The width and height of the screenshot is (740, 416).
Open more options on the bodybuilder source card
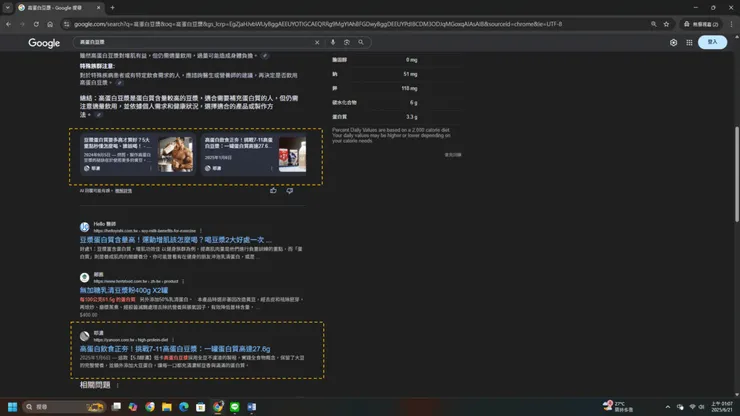151,168
